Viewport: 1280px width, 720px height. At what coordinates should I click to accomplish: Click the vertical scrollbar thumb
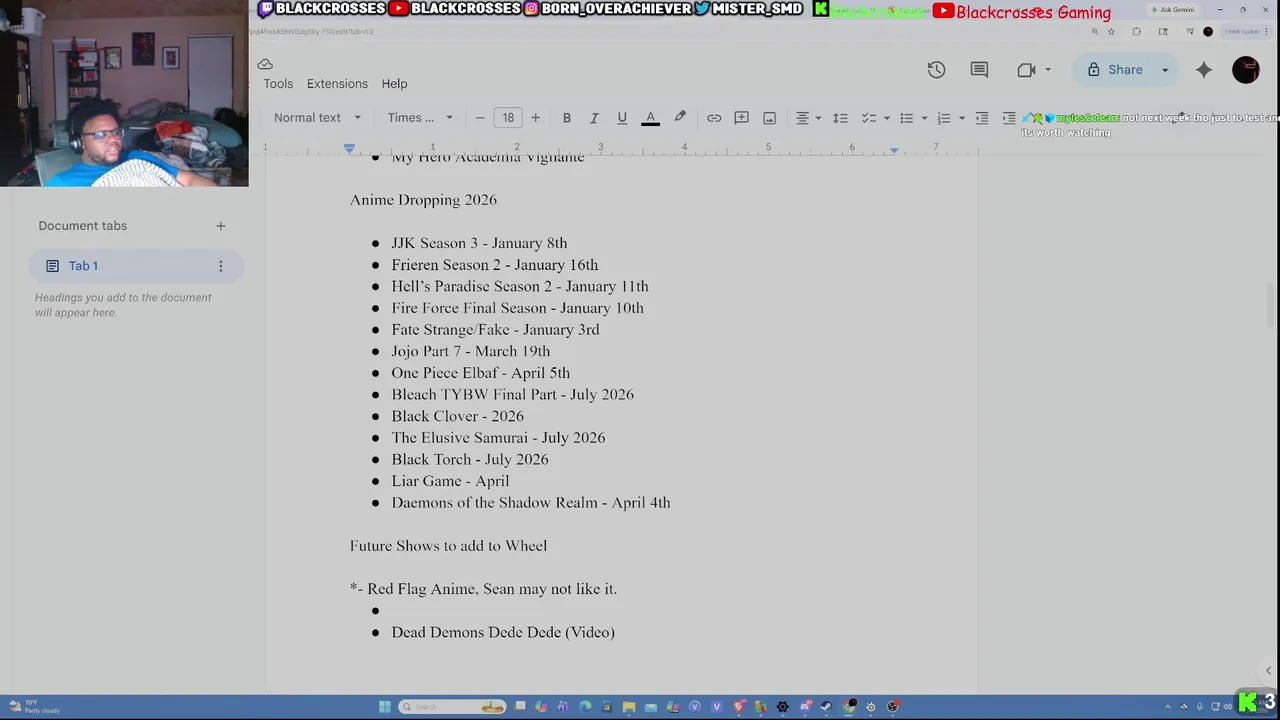(1270, 304)
